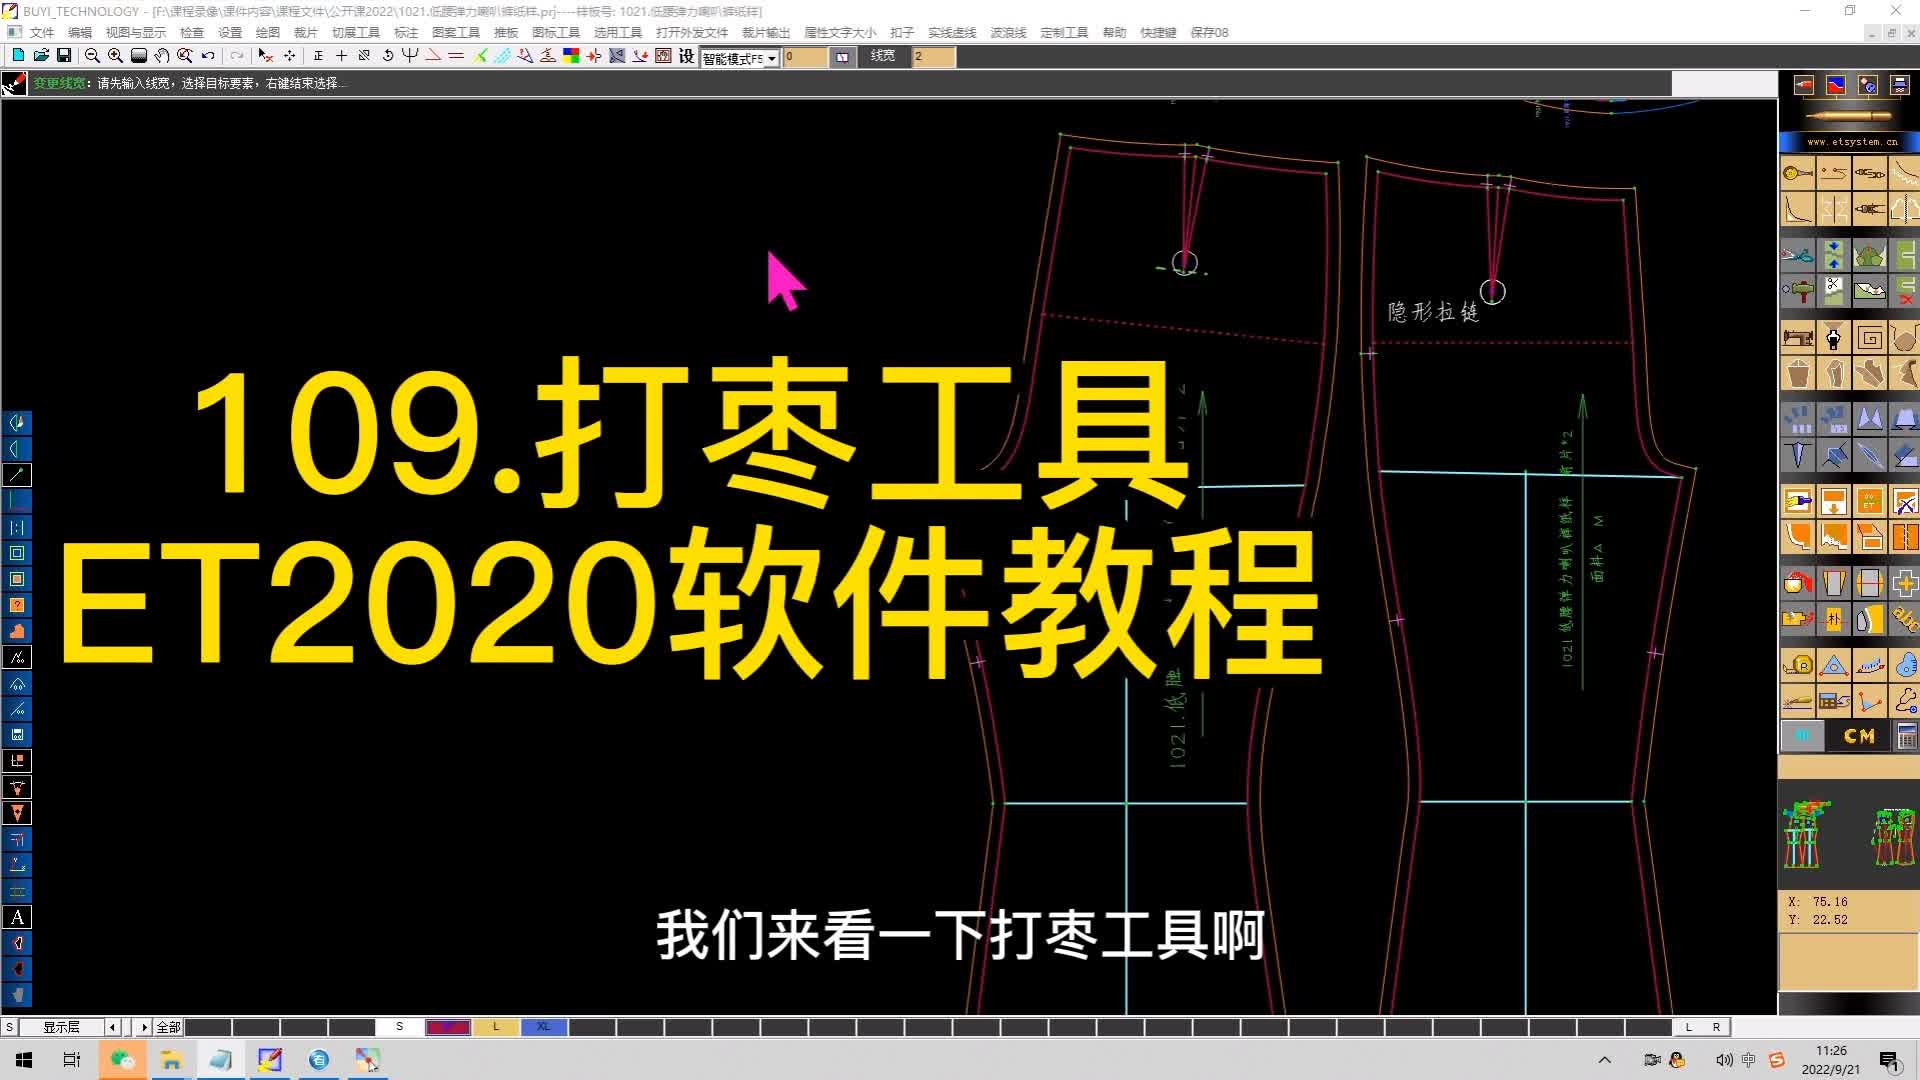Click the undo icon in the top toolbar

[x=206, y=57]
